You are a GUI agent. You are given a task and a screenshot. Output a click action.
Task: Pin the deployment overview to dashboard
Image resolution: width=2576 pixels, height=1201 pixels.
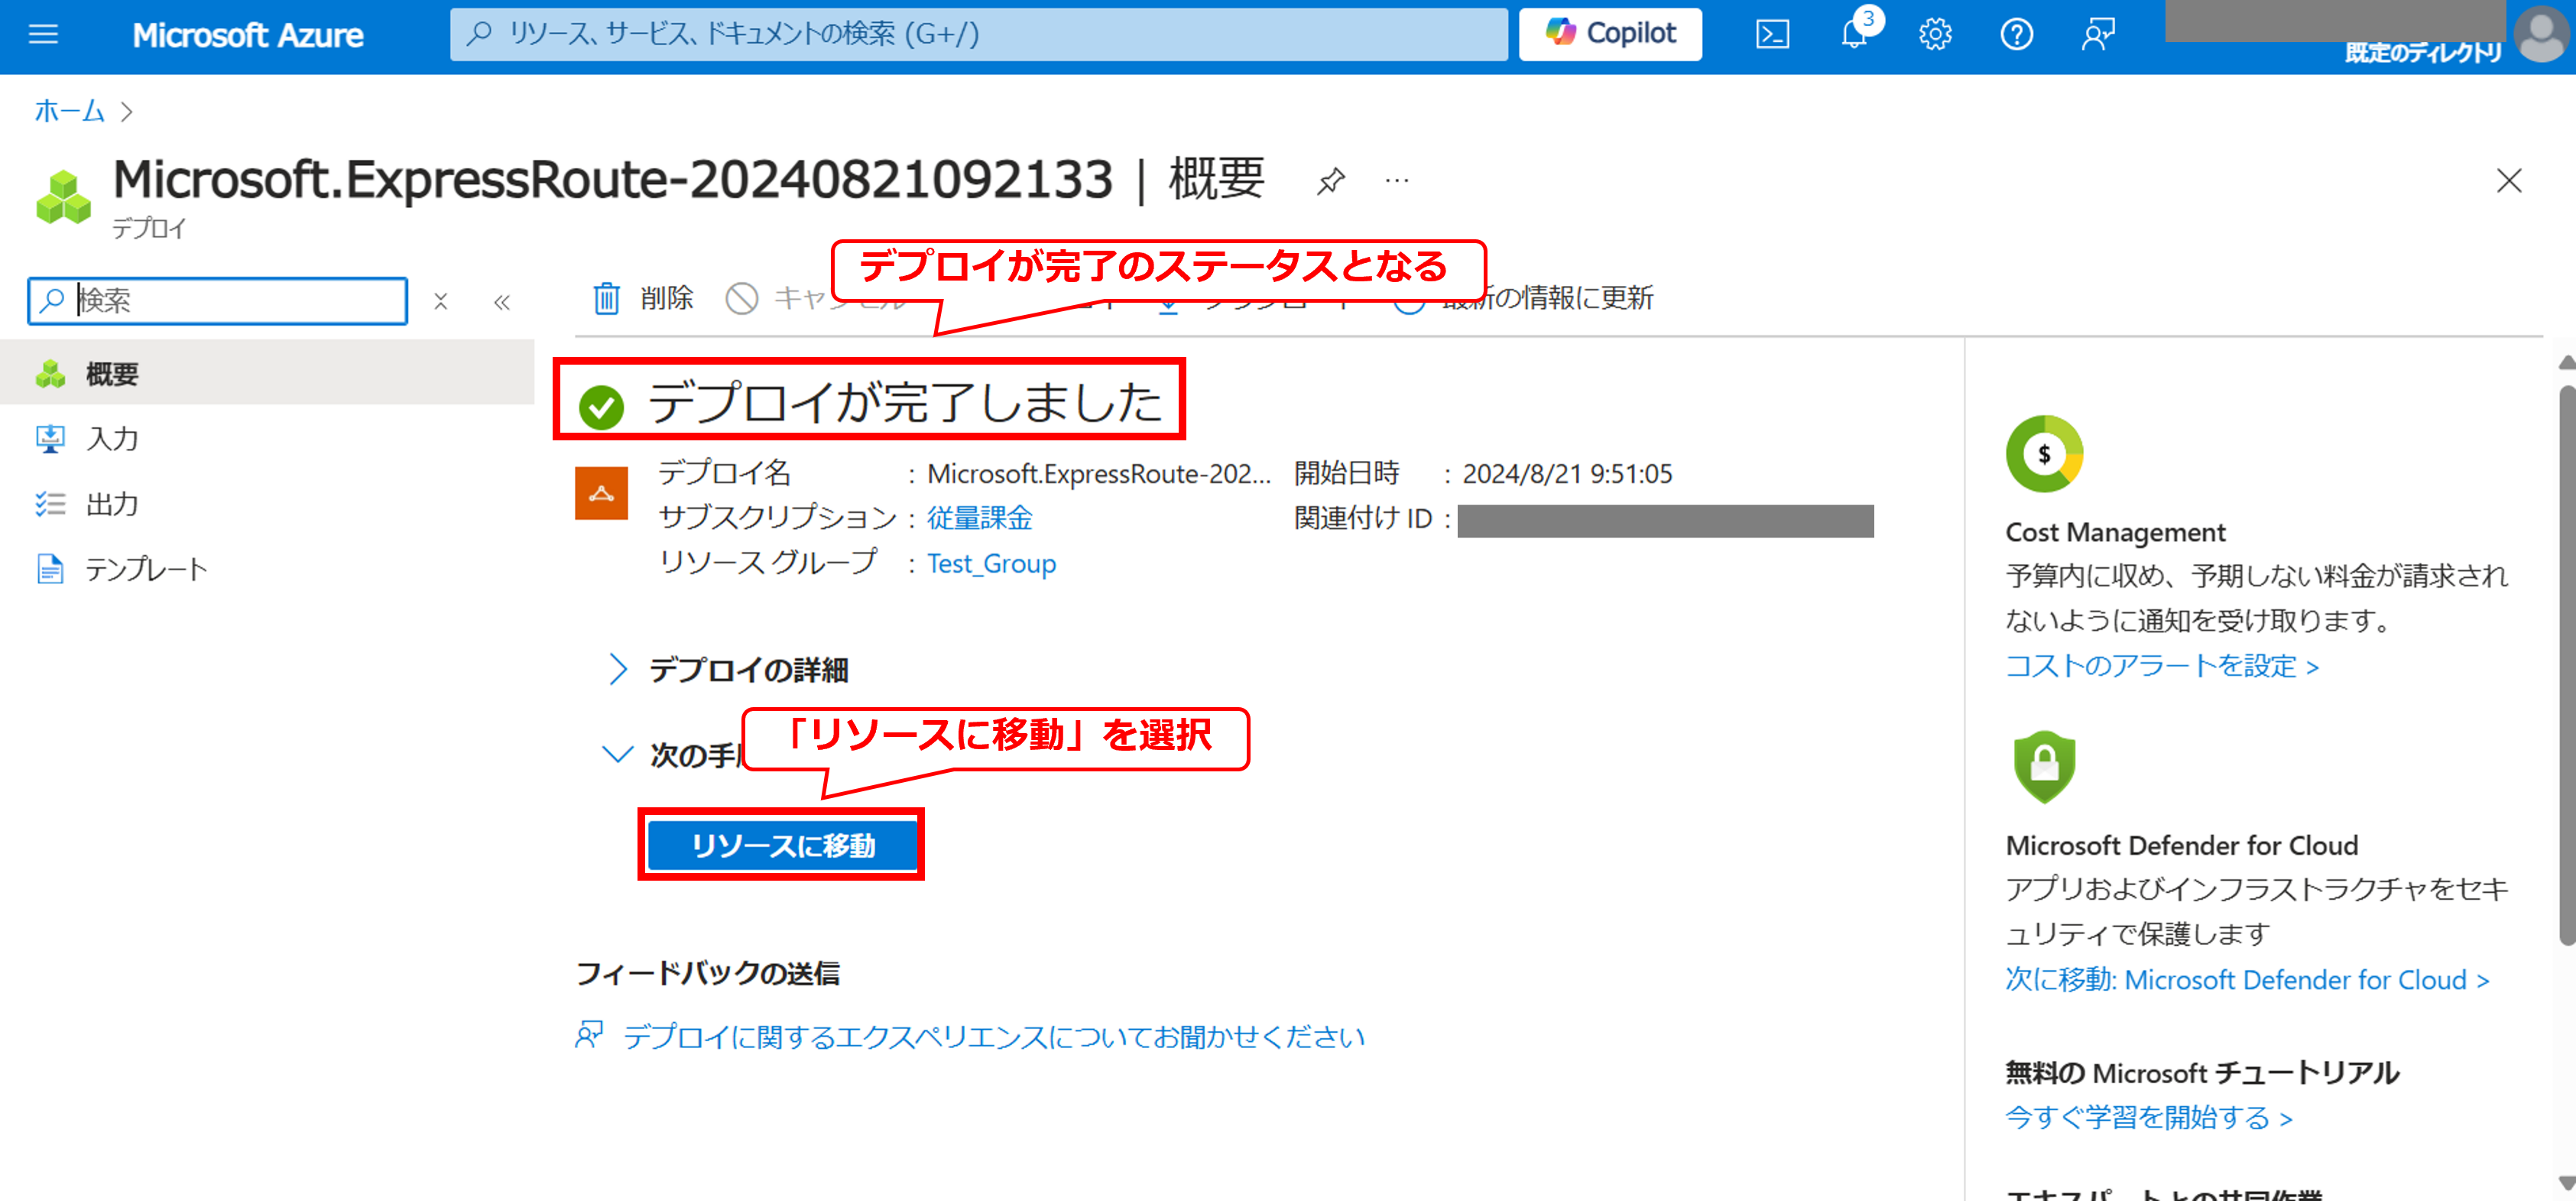(x=1331, y=181)
